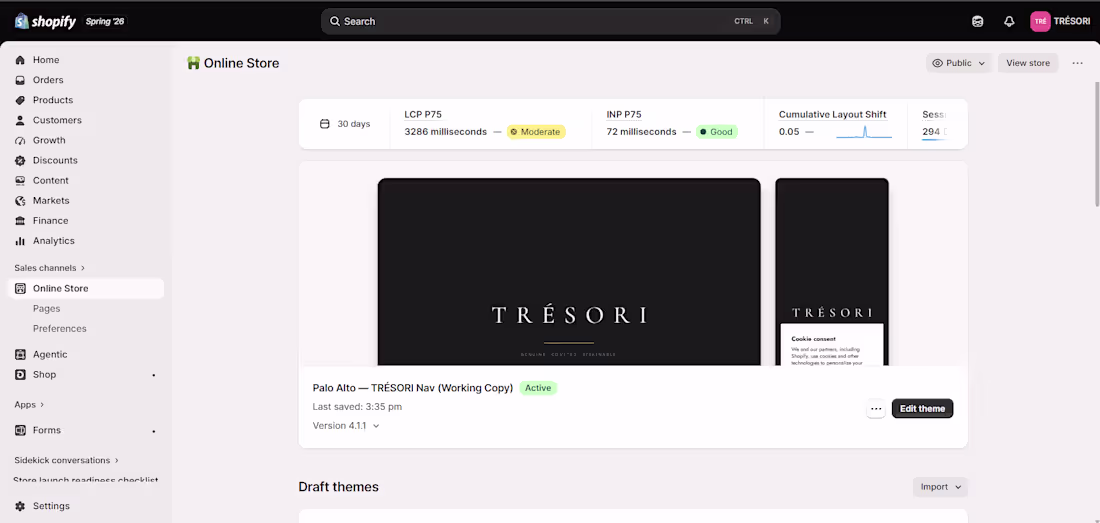Click the Good INP badge
1100x523 pixels.
tap(716, 132)
